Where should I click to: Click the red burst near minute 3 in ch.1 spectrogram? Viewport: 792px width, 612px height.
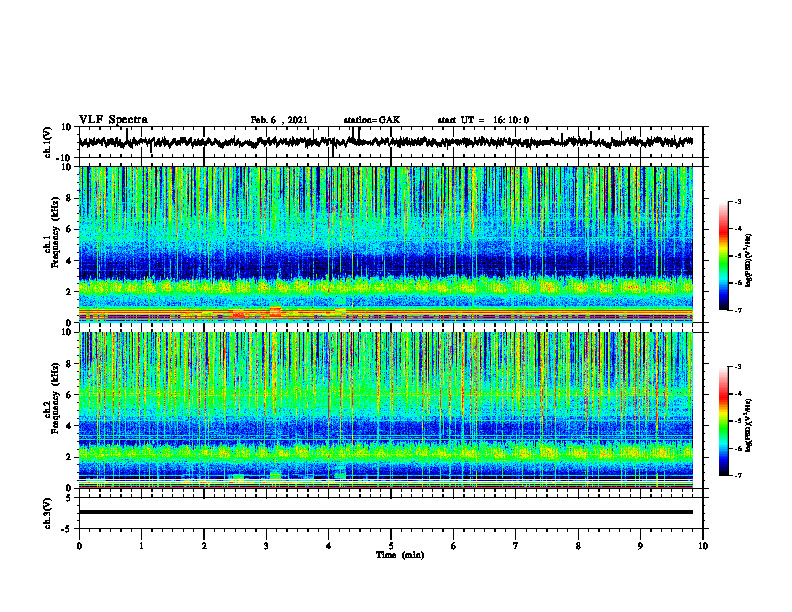point(275,312)
